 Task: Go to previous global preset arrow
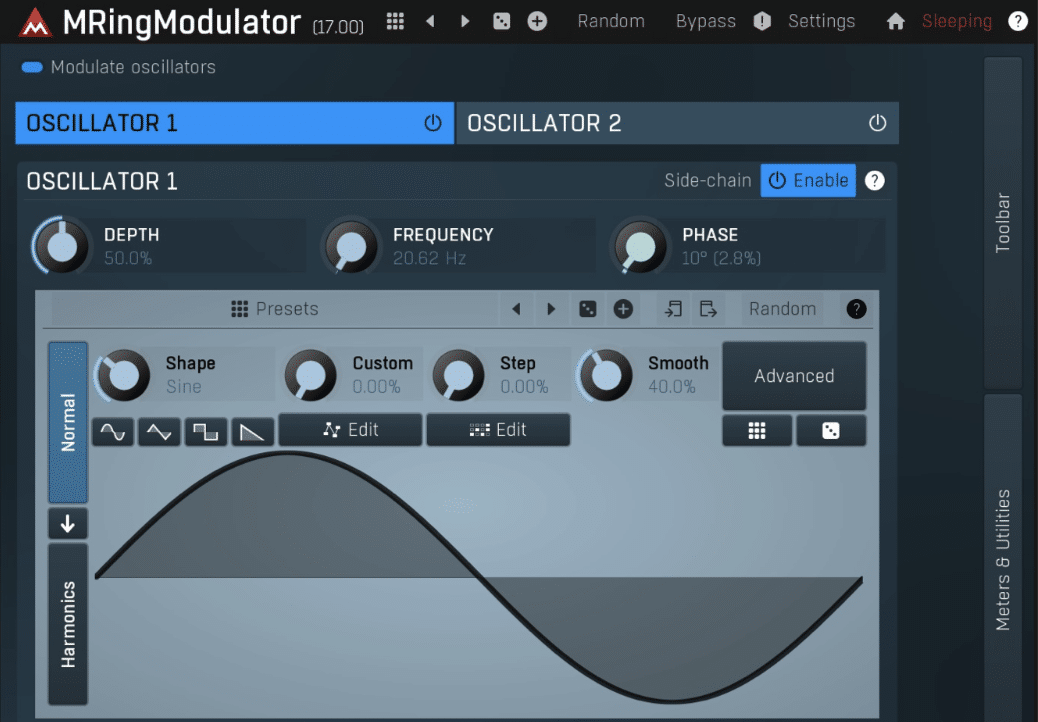[430, 21]
